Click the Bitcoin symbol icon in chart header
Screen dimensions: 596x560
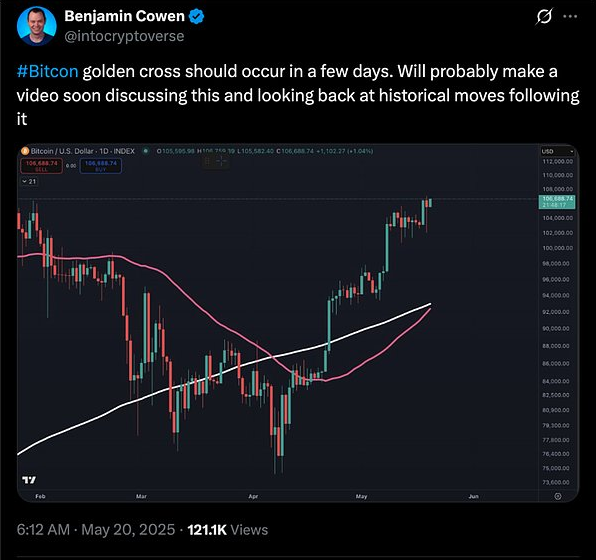click(25, 151)
